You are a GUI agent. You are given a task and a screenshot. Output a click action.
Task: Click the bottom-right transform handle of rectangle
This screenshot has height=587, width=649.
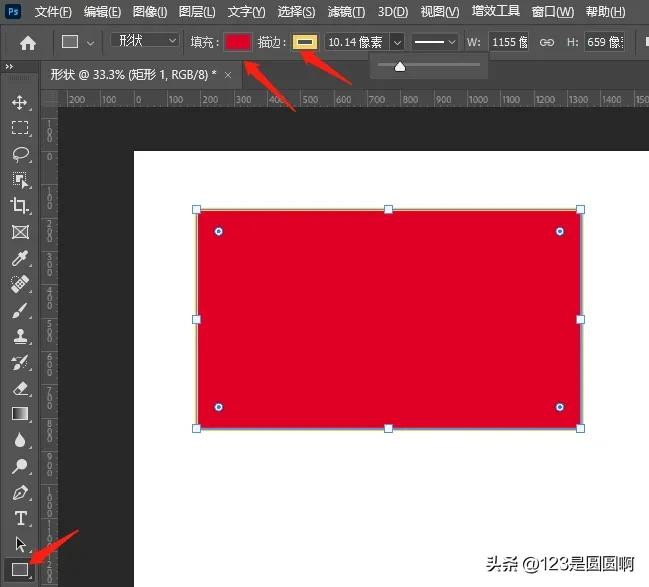click(x=580, y=428)
